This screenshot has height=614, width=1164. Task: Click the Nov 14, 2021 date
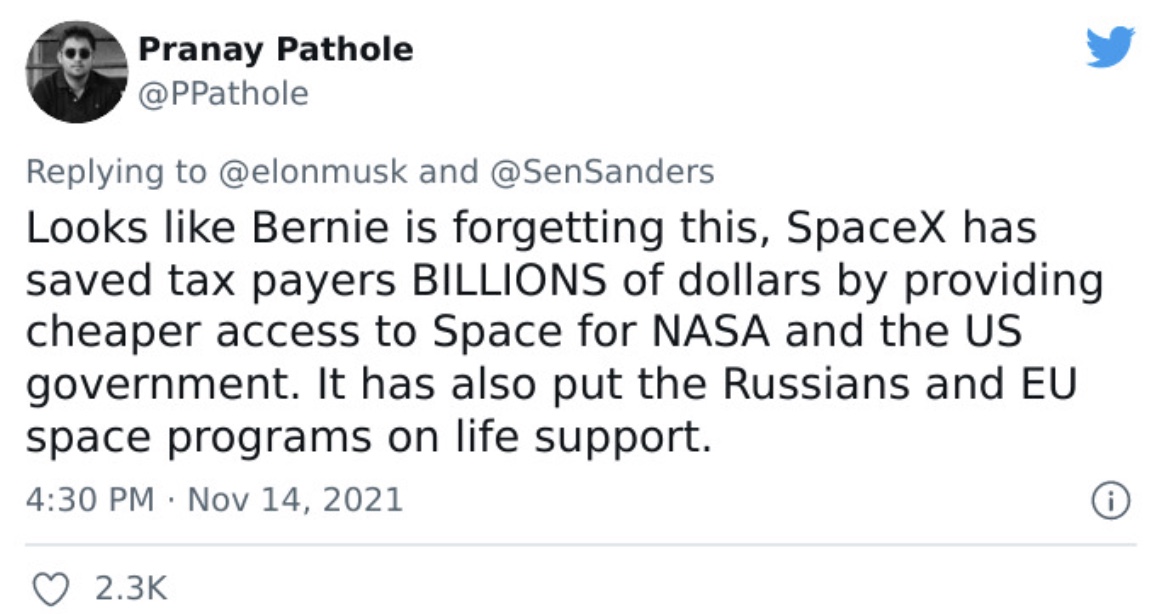(295, 499)
